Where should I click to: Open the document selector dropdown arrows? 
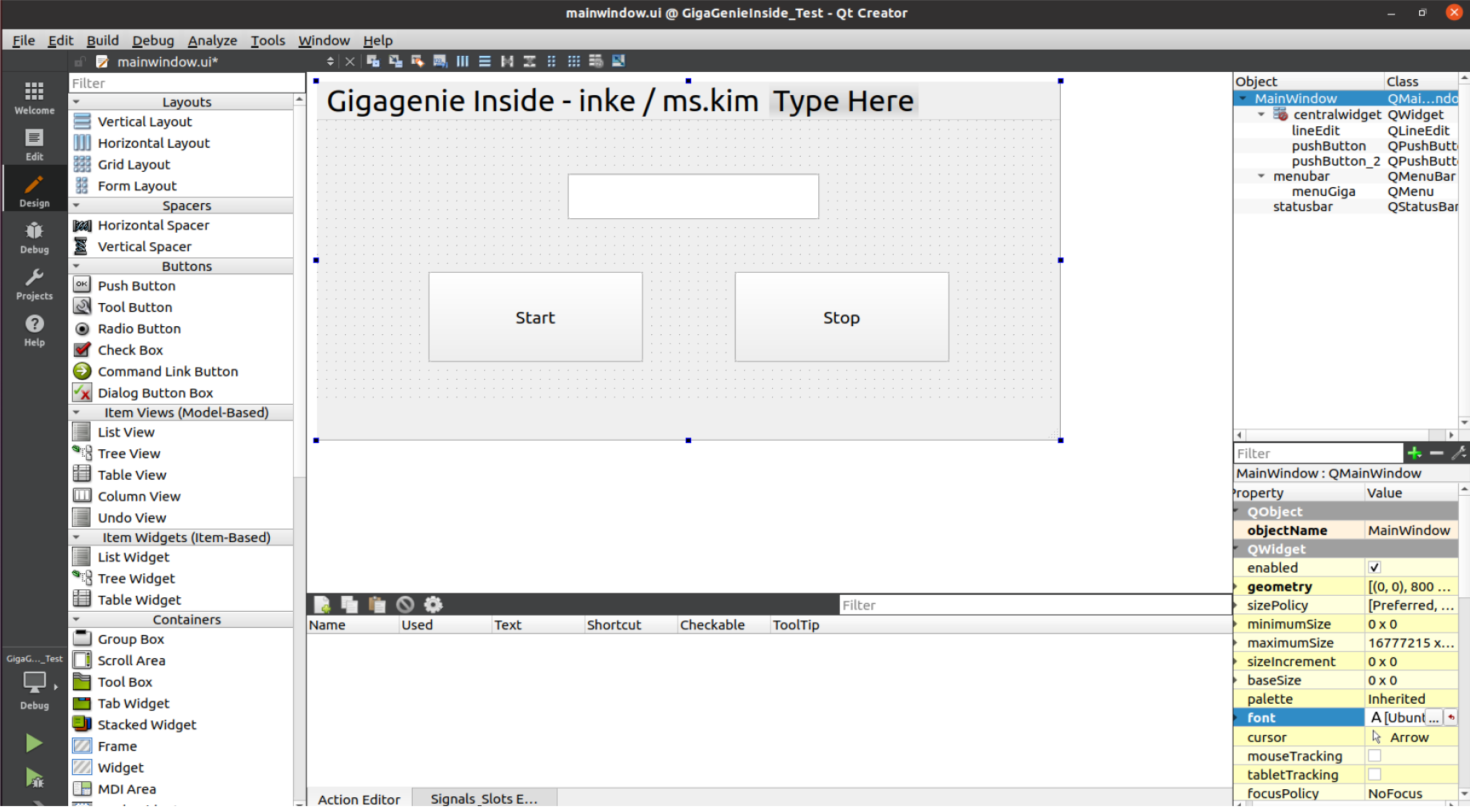pyautogui.click(x=331, y=61)
